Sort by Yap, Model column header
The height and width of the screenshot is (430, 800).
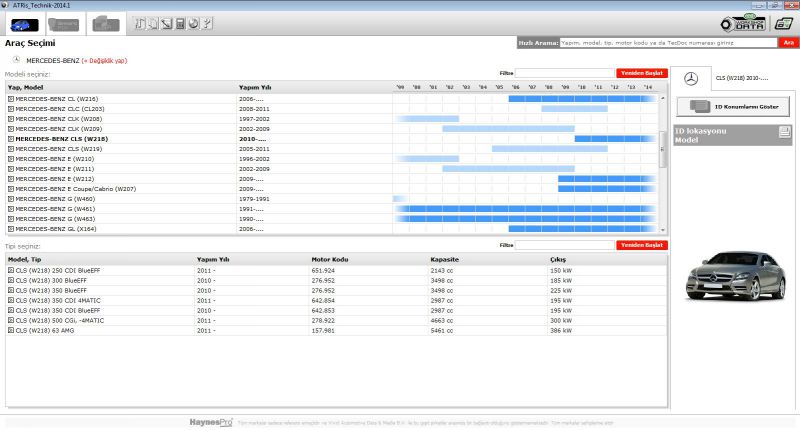(x=26, y=88)
